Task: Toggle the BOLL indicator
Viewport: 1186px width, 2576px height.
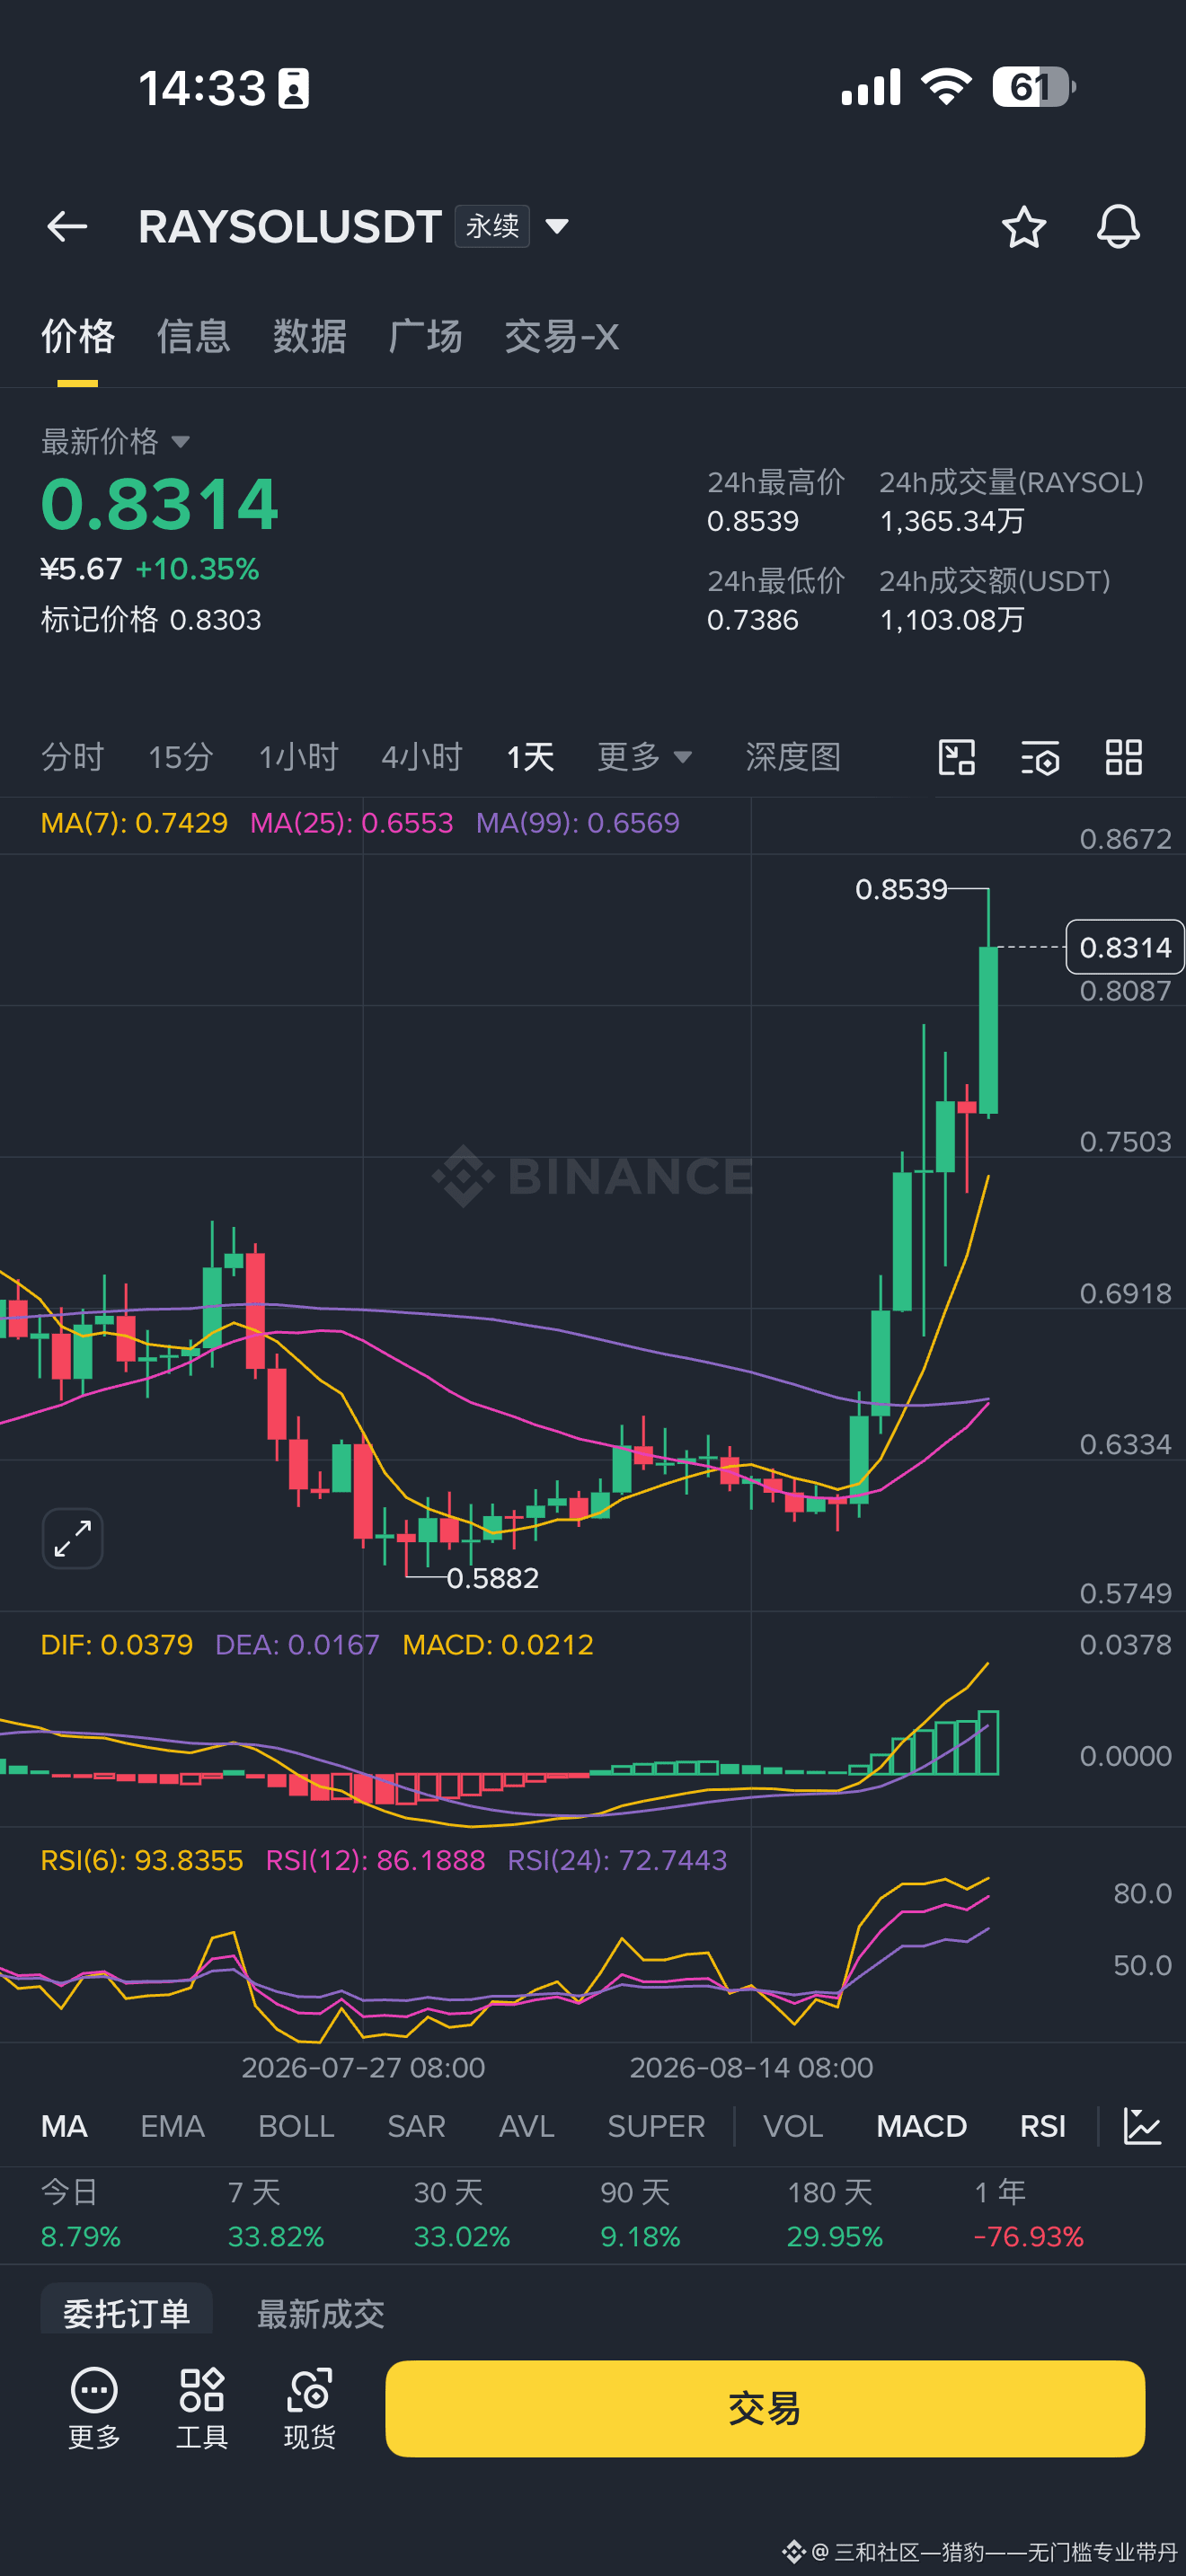Action: (x=296, y=2126)
